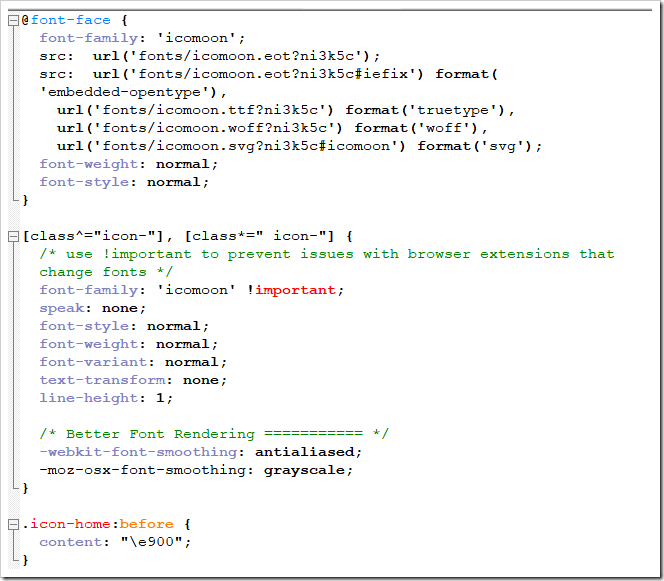Click font-style: normal in icon class block
Screen dimensions: 664x581
124,326
